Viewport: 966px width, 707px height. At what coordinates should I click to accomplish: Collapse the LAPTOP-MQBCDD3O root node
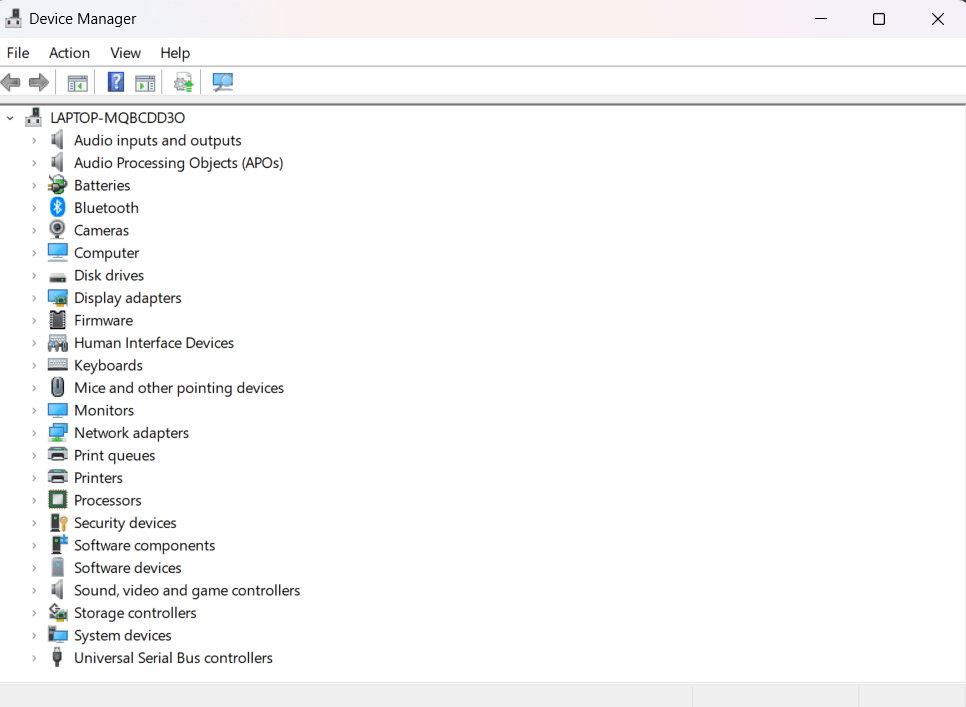click(x=11, y=118)
